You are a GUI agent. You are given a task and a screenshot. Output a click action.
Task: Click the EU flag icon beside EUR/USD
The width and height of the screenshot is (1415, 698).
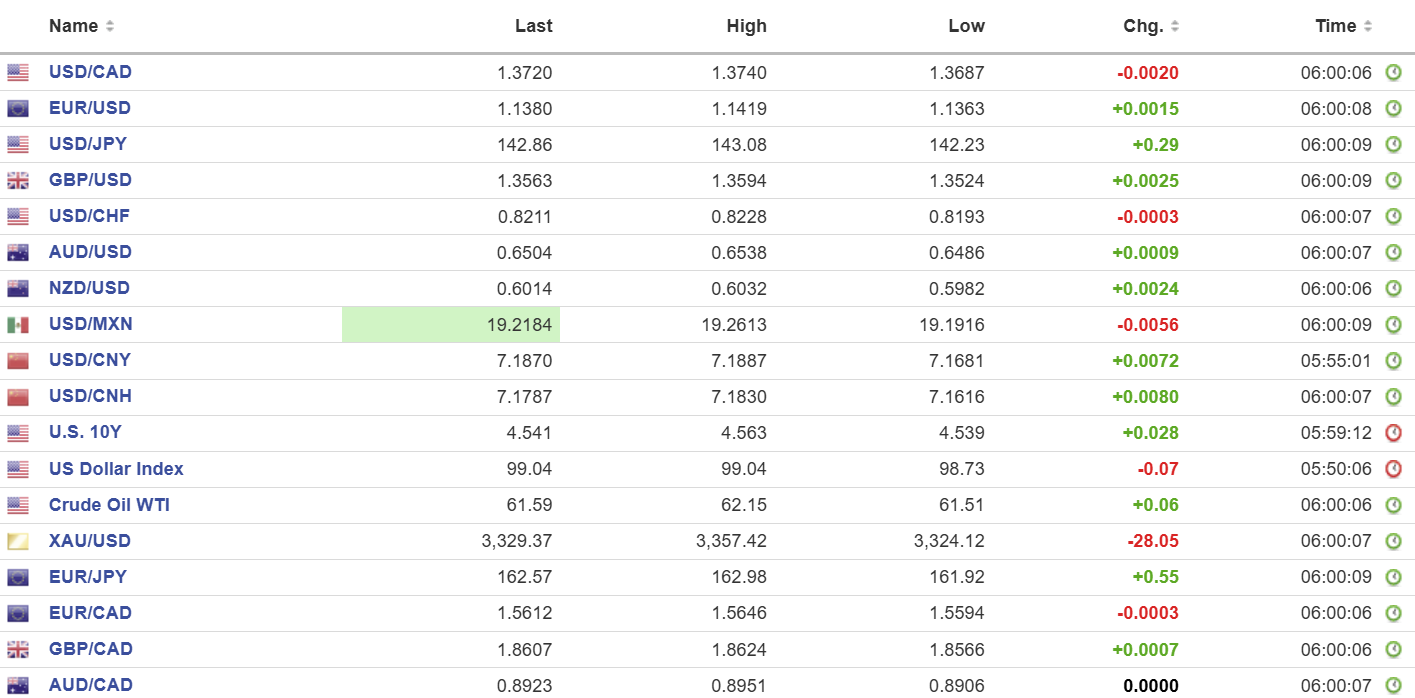point(18,109)
